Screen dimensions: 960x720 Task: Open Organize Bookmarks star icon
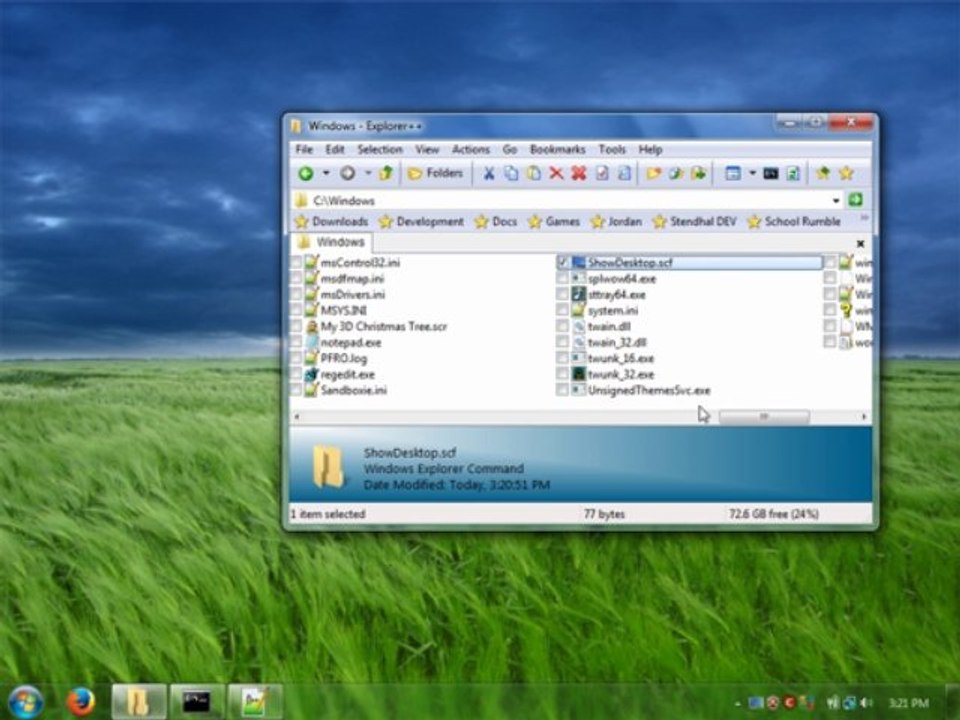846,173
